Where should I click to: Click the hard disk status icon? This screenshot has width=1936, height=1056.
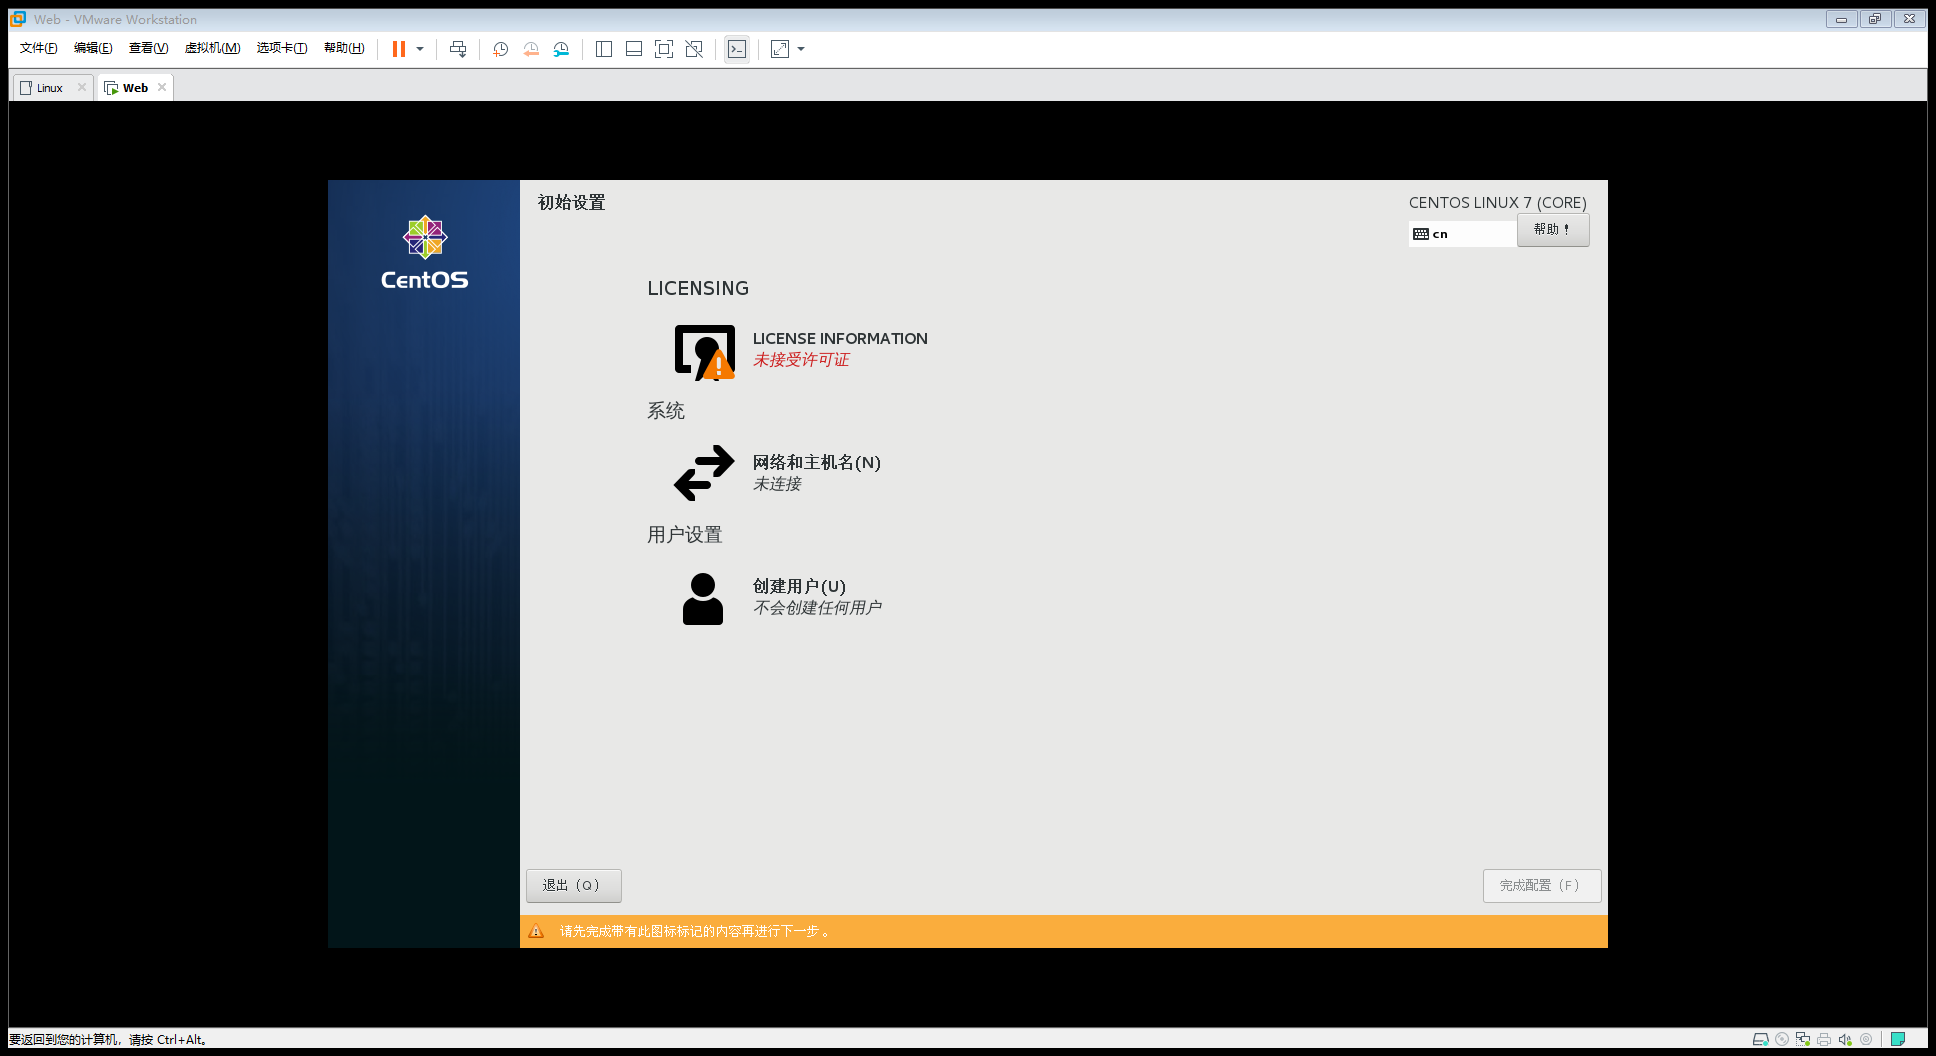coord(1761,1039)
